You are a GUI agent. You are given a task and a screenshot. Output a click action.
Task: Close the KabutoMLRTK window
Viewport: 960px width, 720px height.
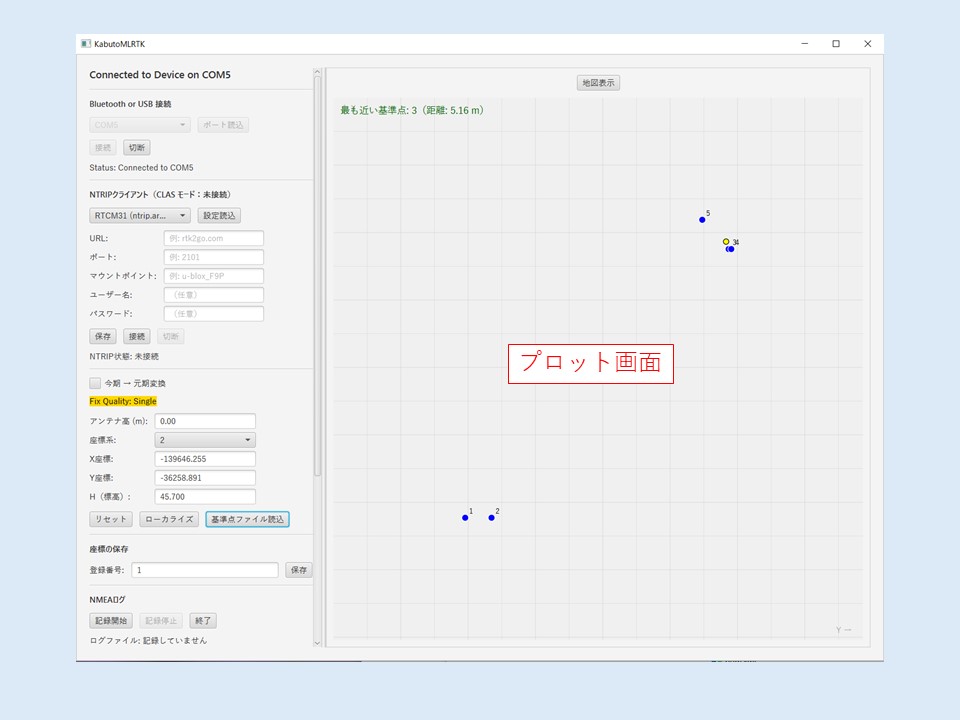(868, 43)
